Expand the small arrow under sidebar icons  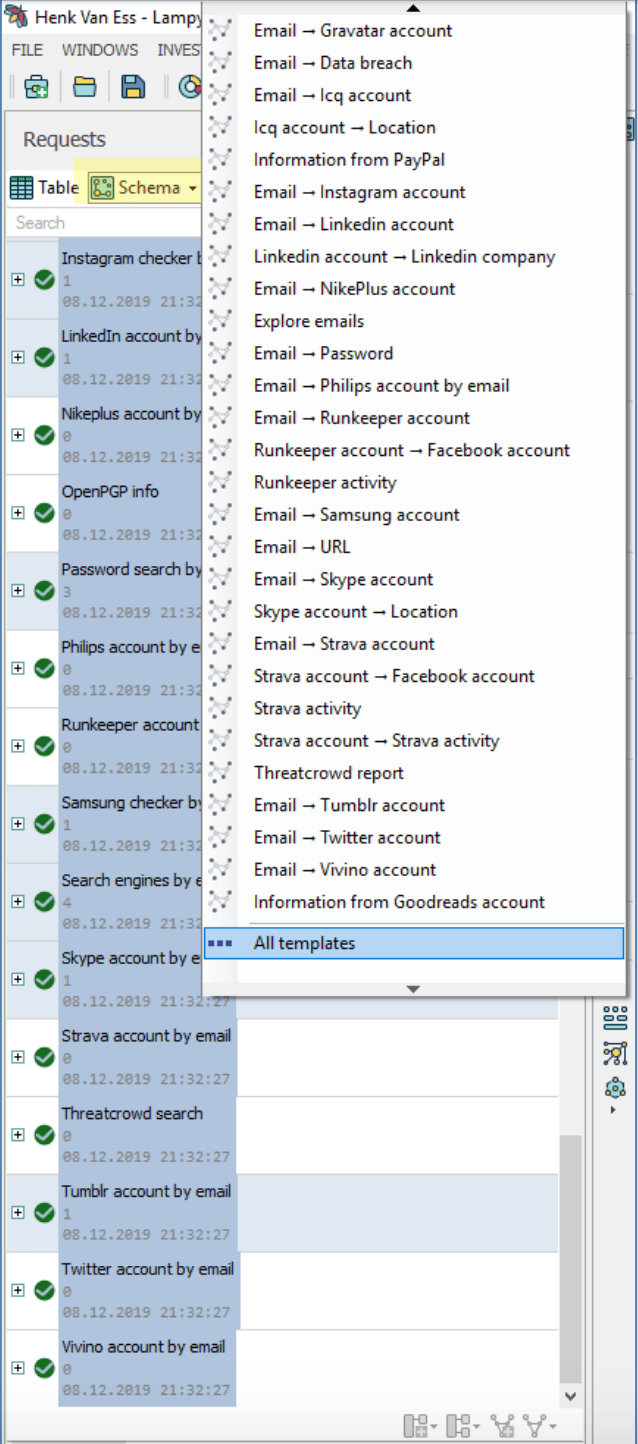[x=612, y=1110]
